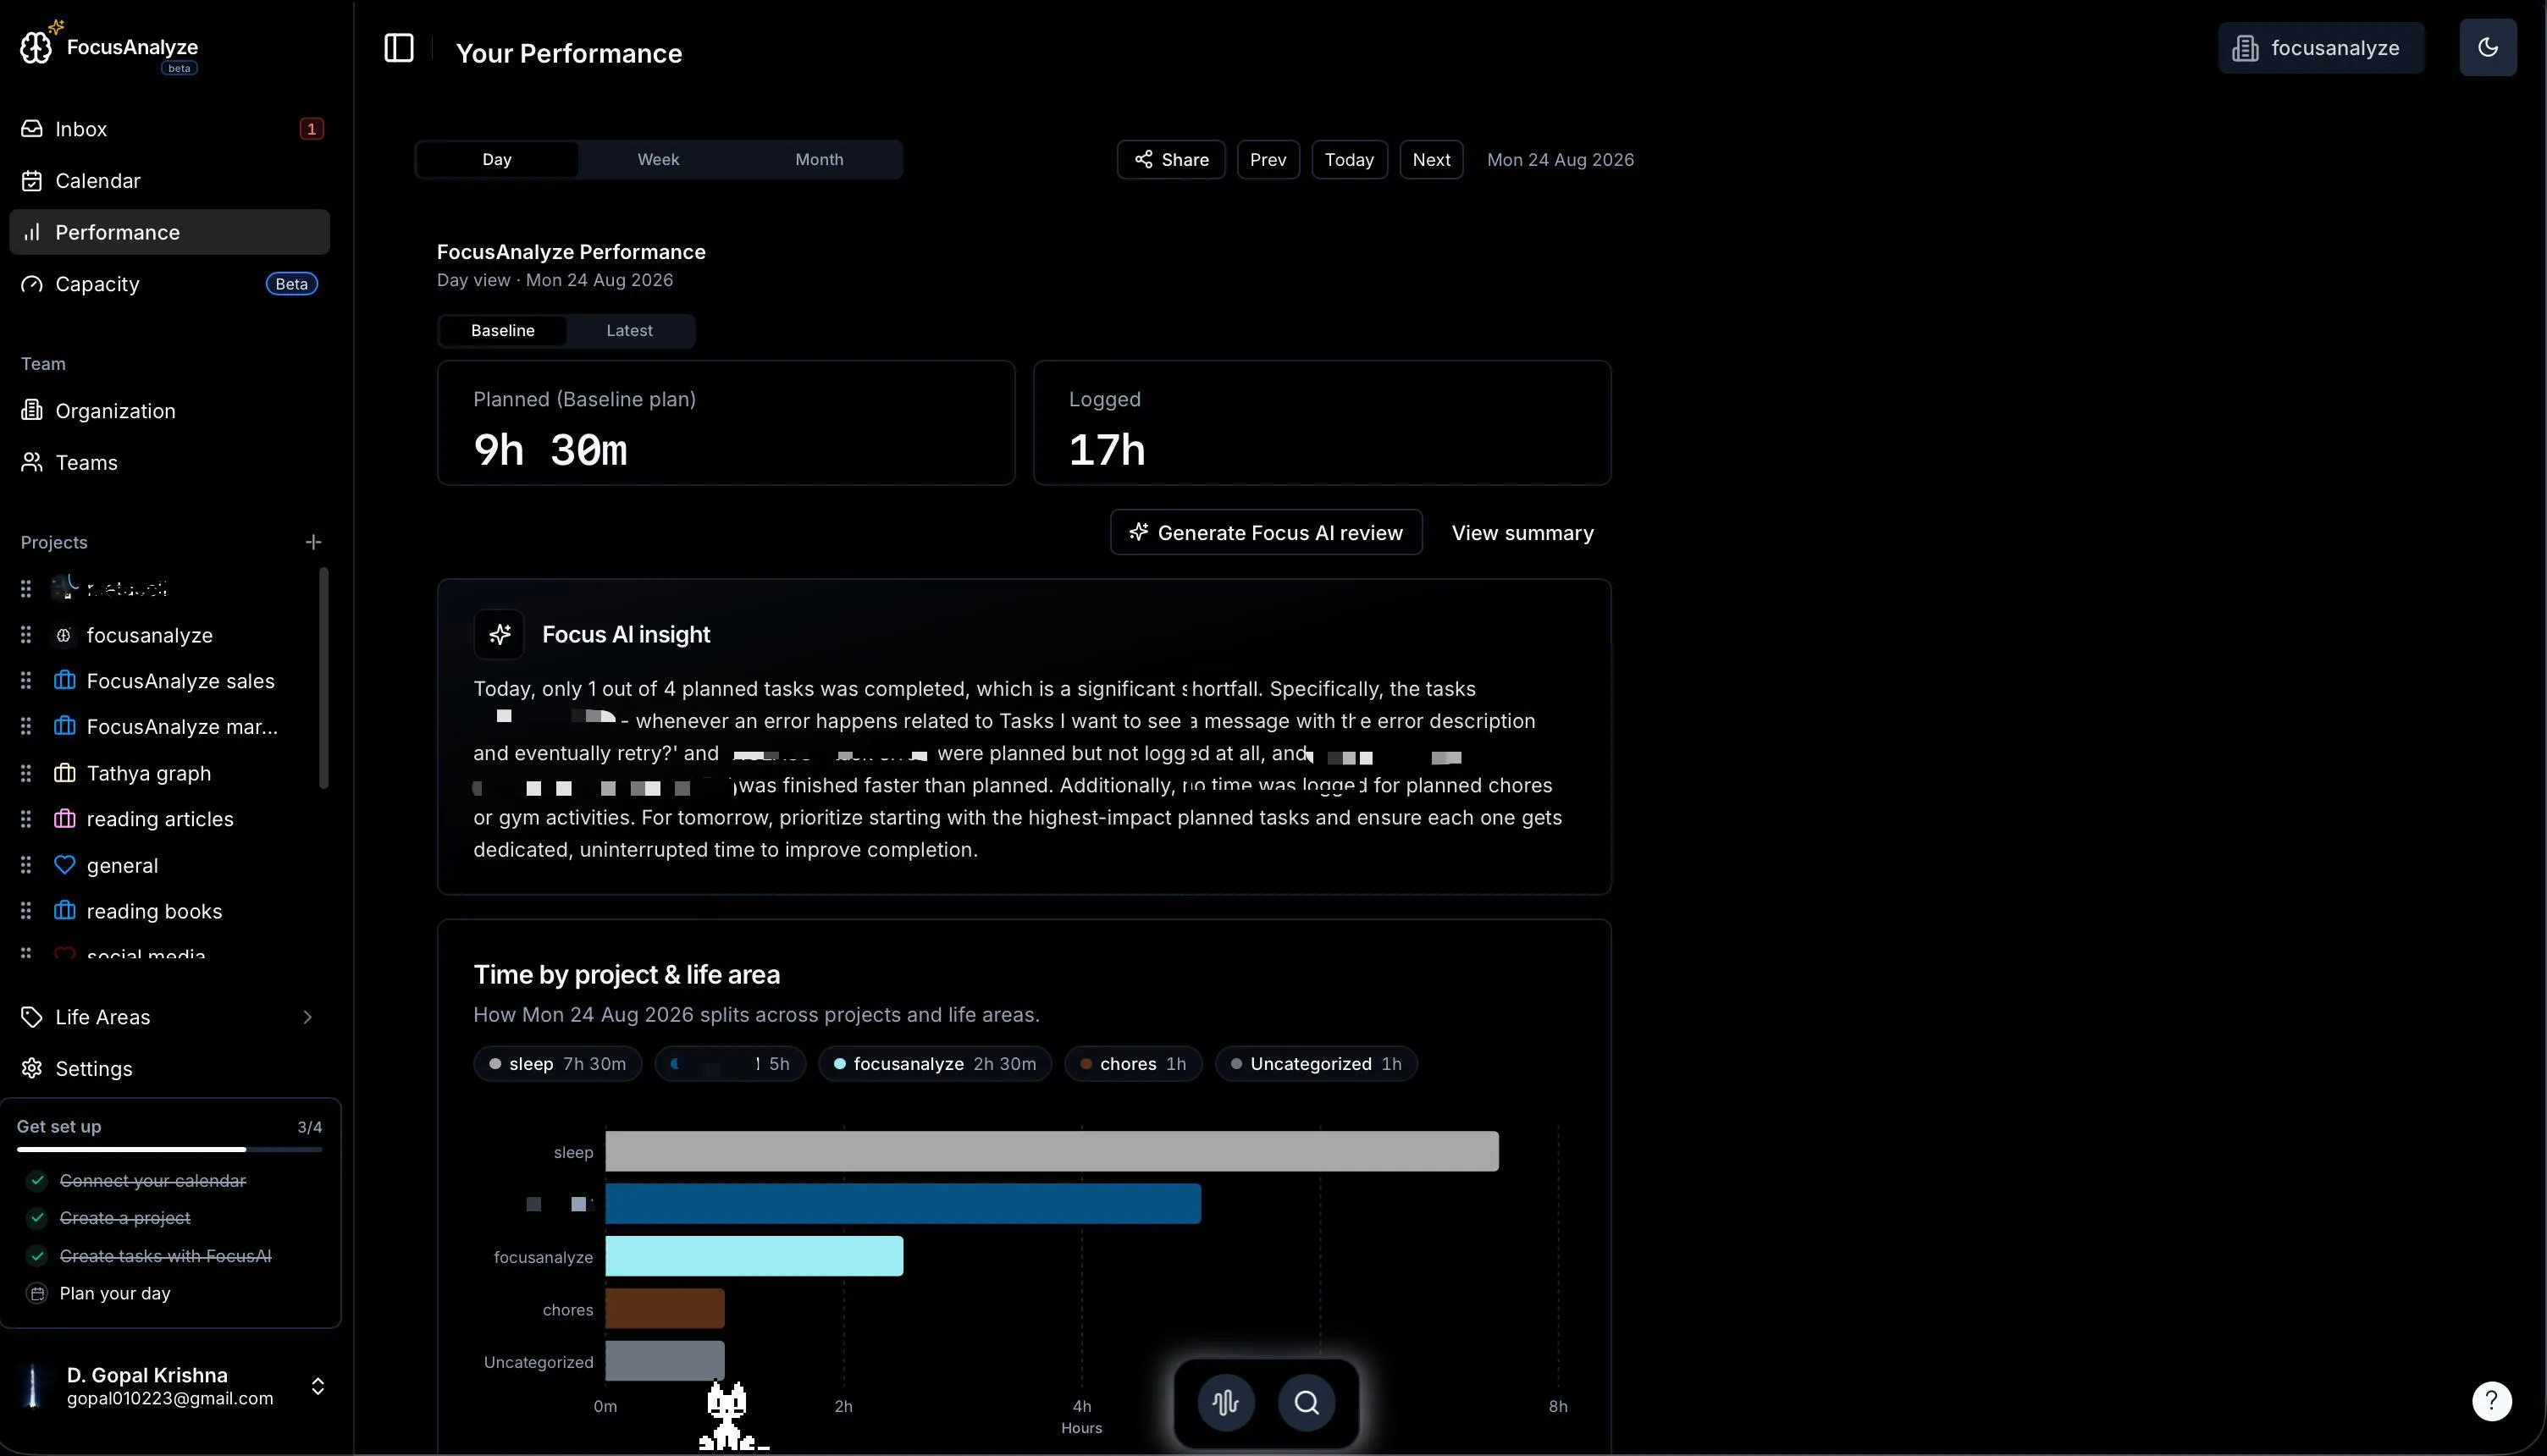This screenshot has width=2547, height=1456.
Task: Click the light cyan focusanalyze chart bar
Action: pos(754,1257)
